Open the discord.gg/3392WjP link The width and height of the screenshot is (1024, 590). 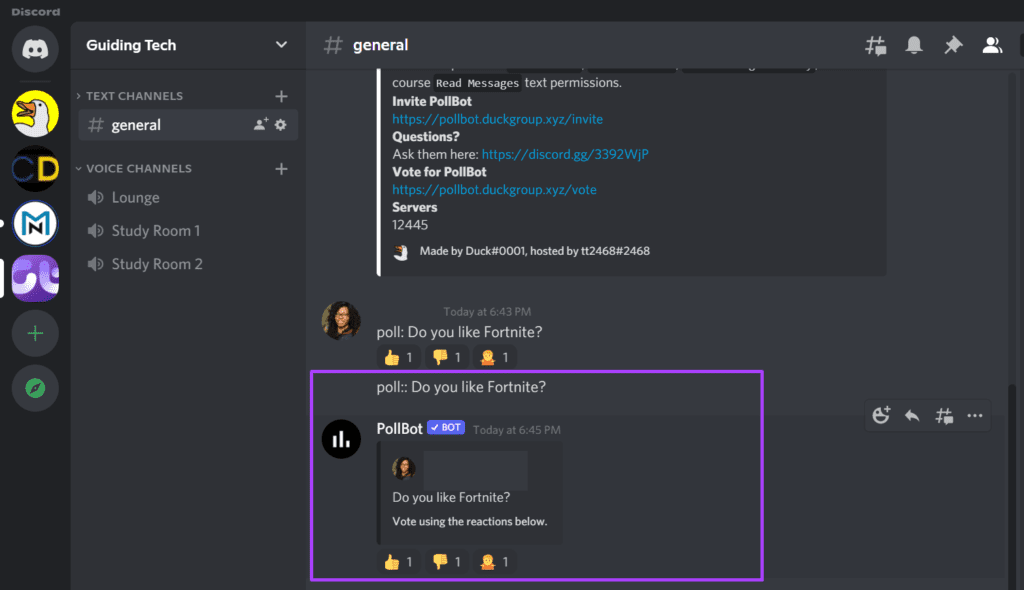[565, 154]
